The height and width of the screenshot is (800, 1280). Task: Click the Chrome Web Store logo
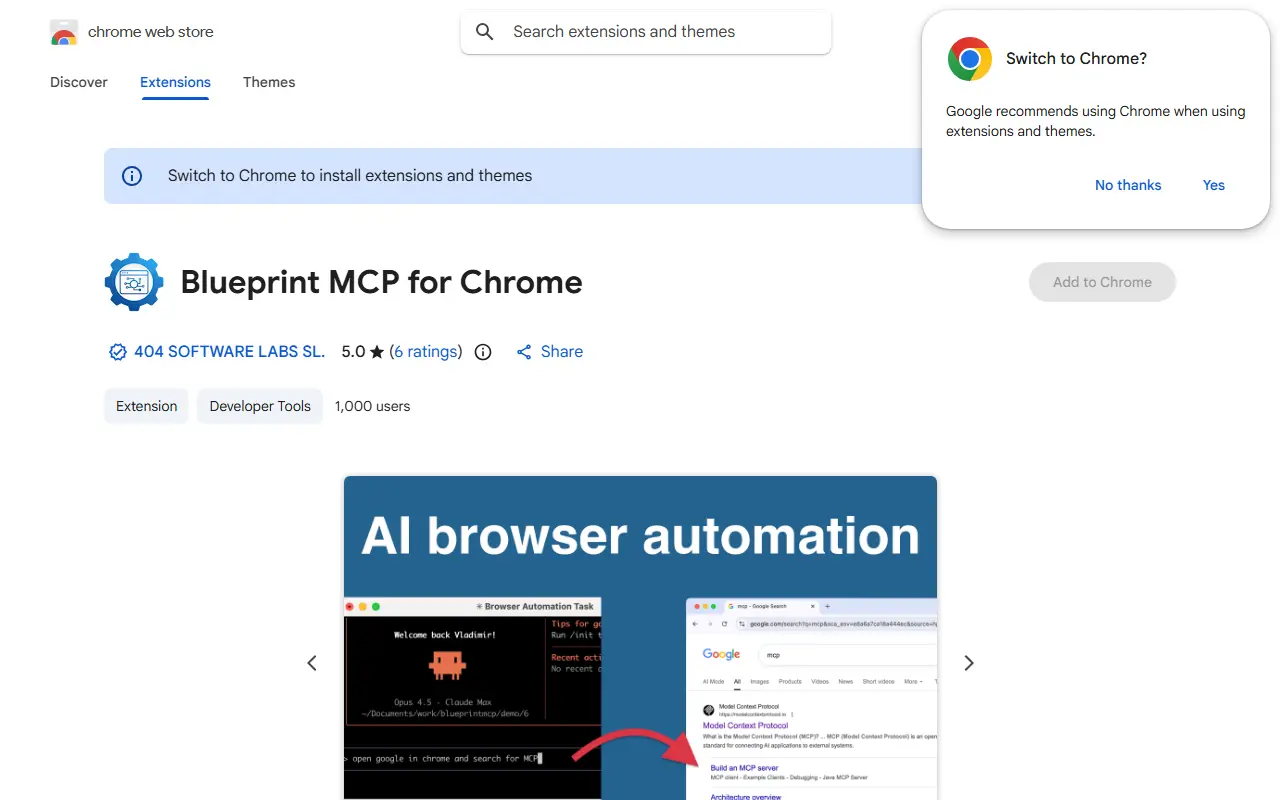[64, 33]
